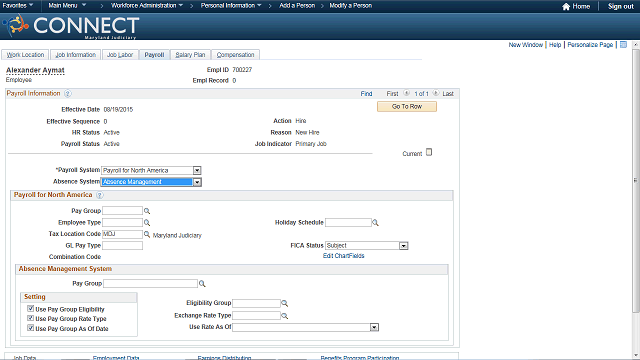Click Tax Location Code lookup magnifier

(147, 234)
